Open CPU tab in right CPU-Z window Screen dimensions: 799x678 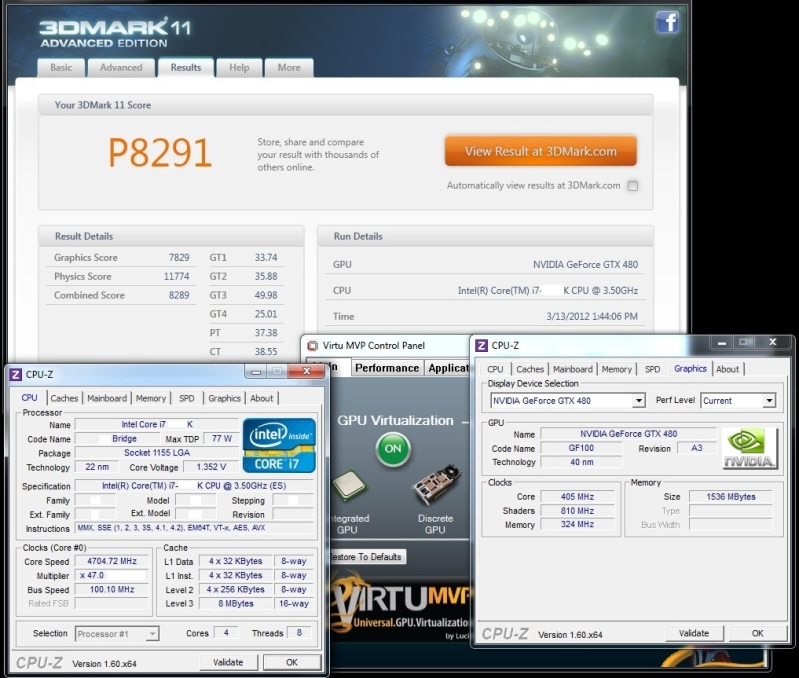pyautogui.click(x=495, y=369)
